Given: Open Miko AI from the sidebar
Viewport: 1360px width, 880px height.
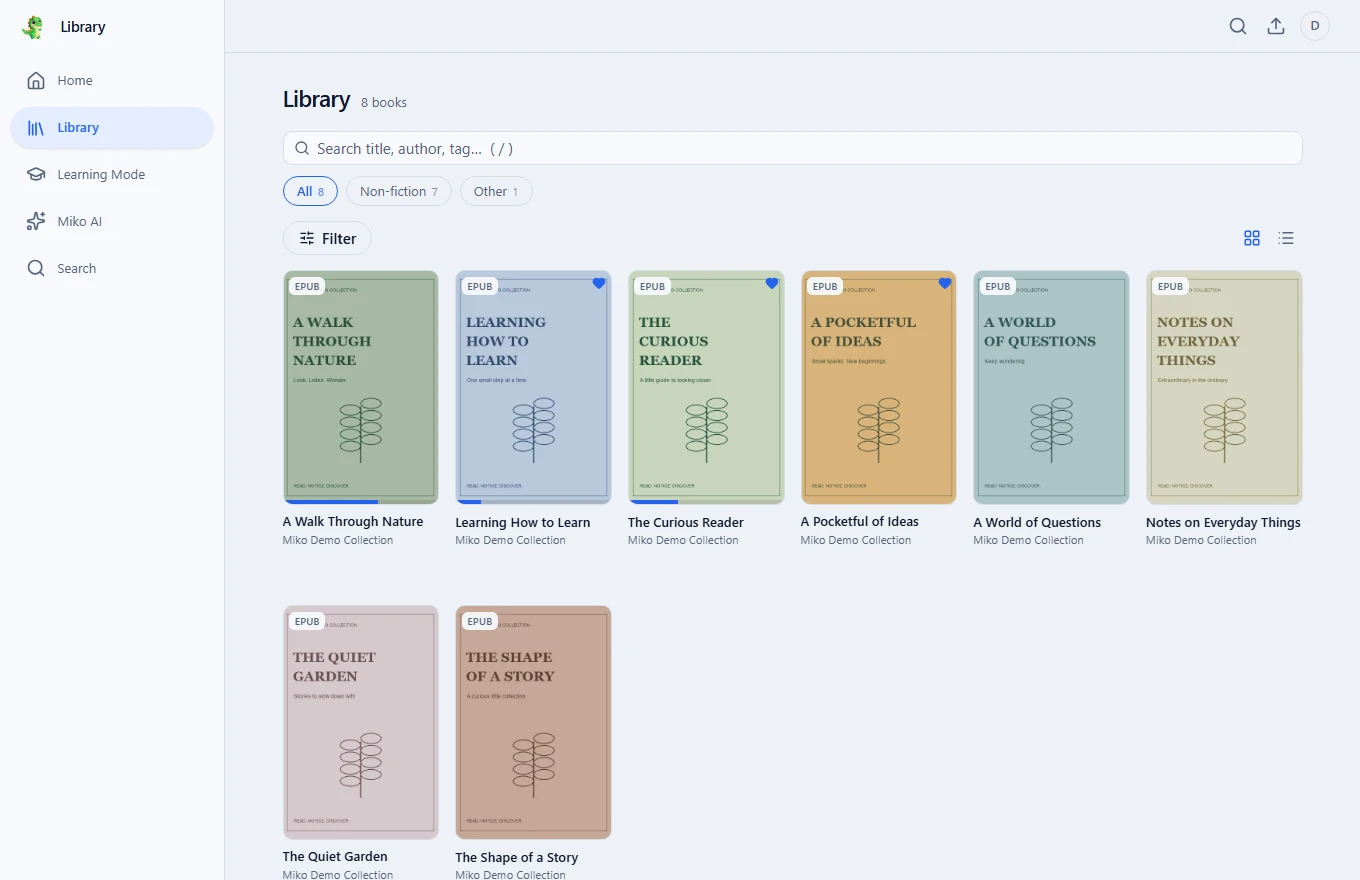Looking at the screenshot, I should (112, 222).
